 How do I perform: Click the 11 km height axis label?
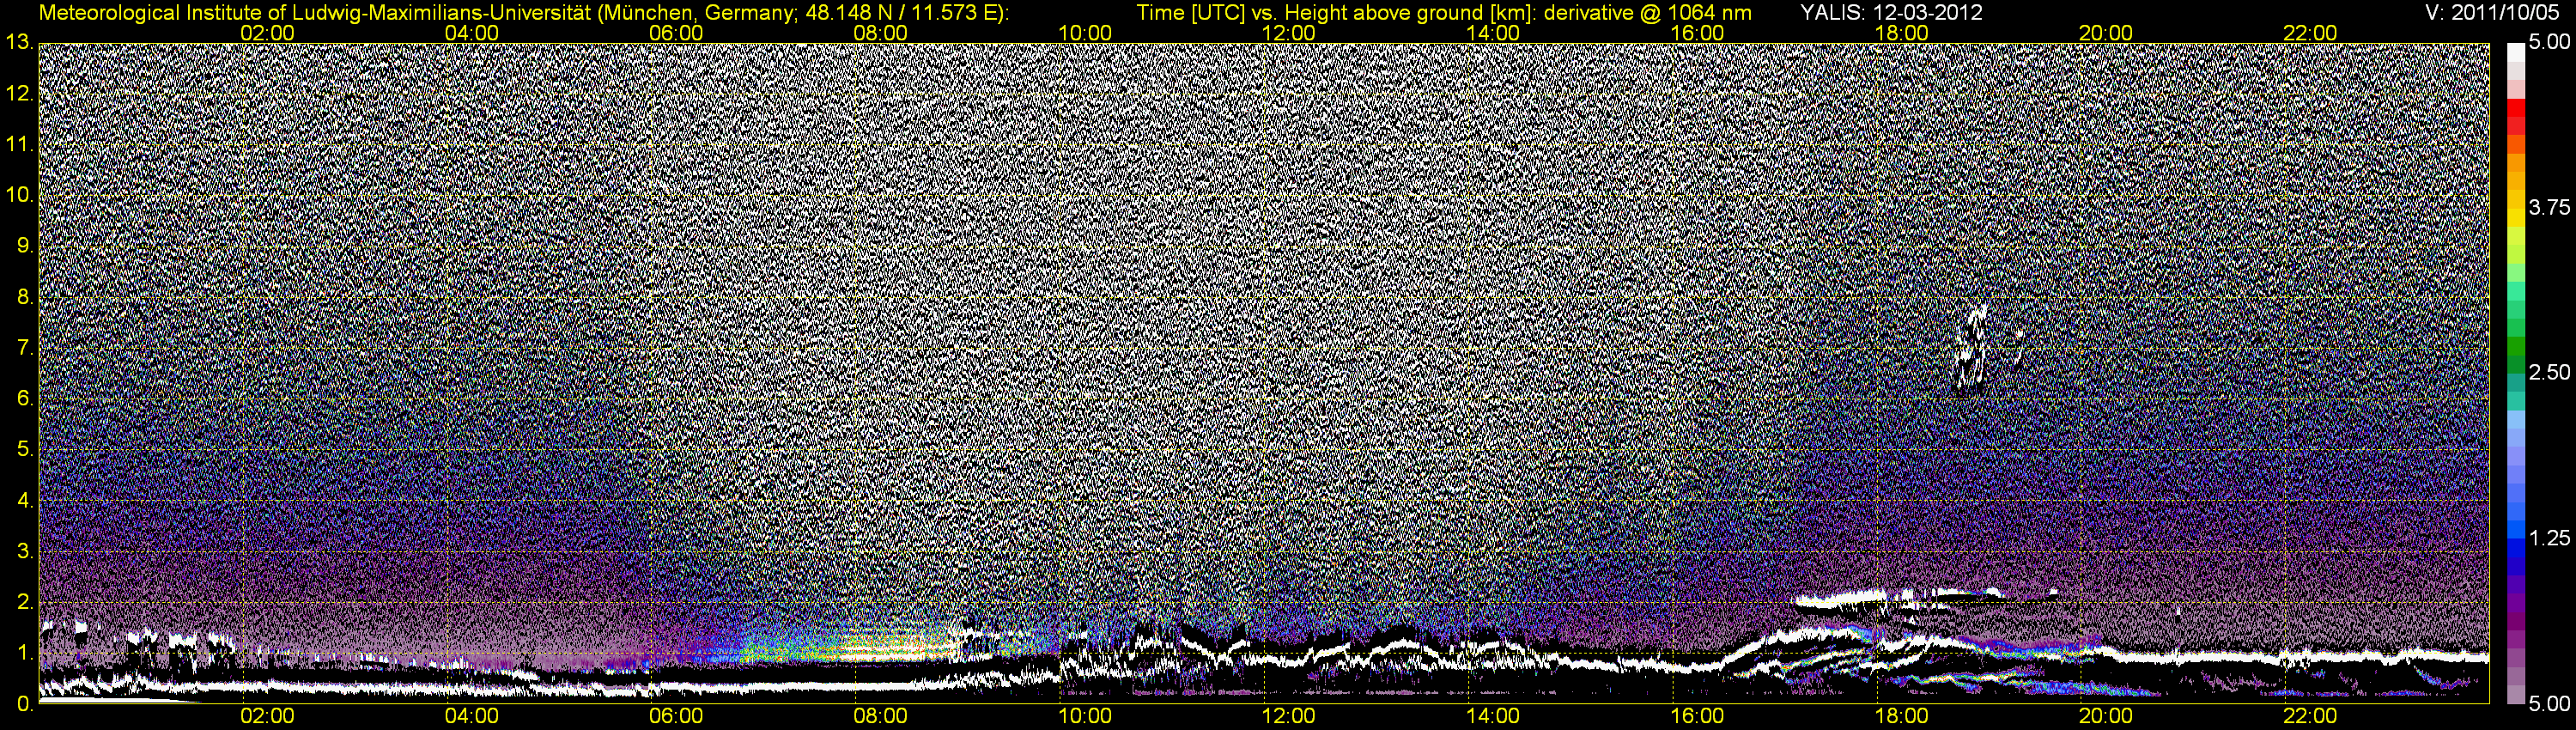[x=19, y=145]
